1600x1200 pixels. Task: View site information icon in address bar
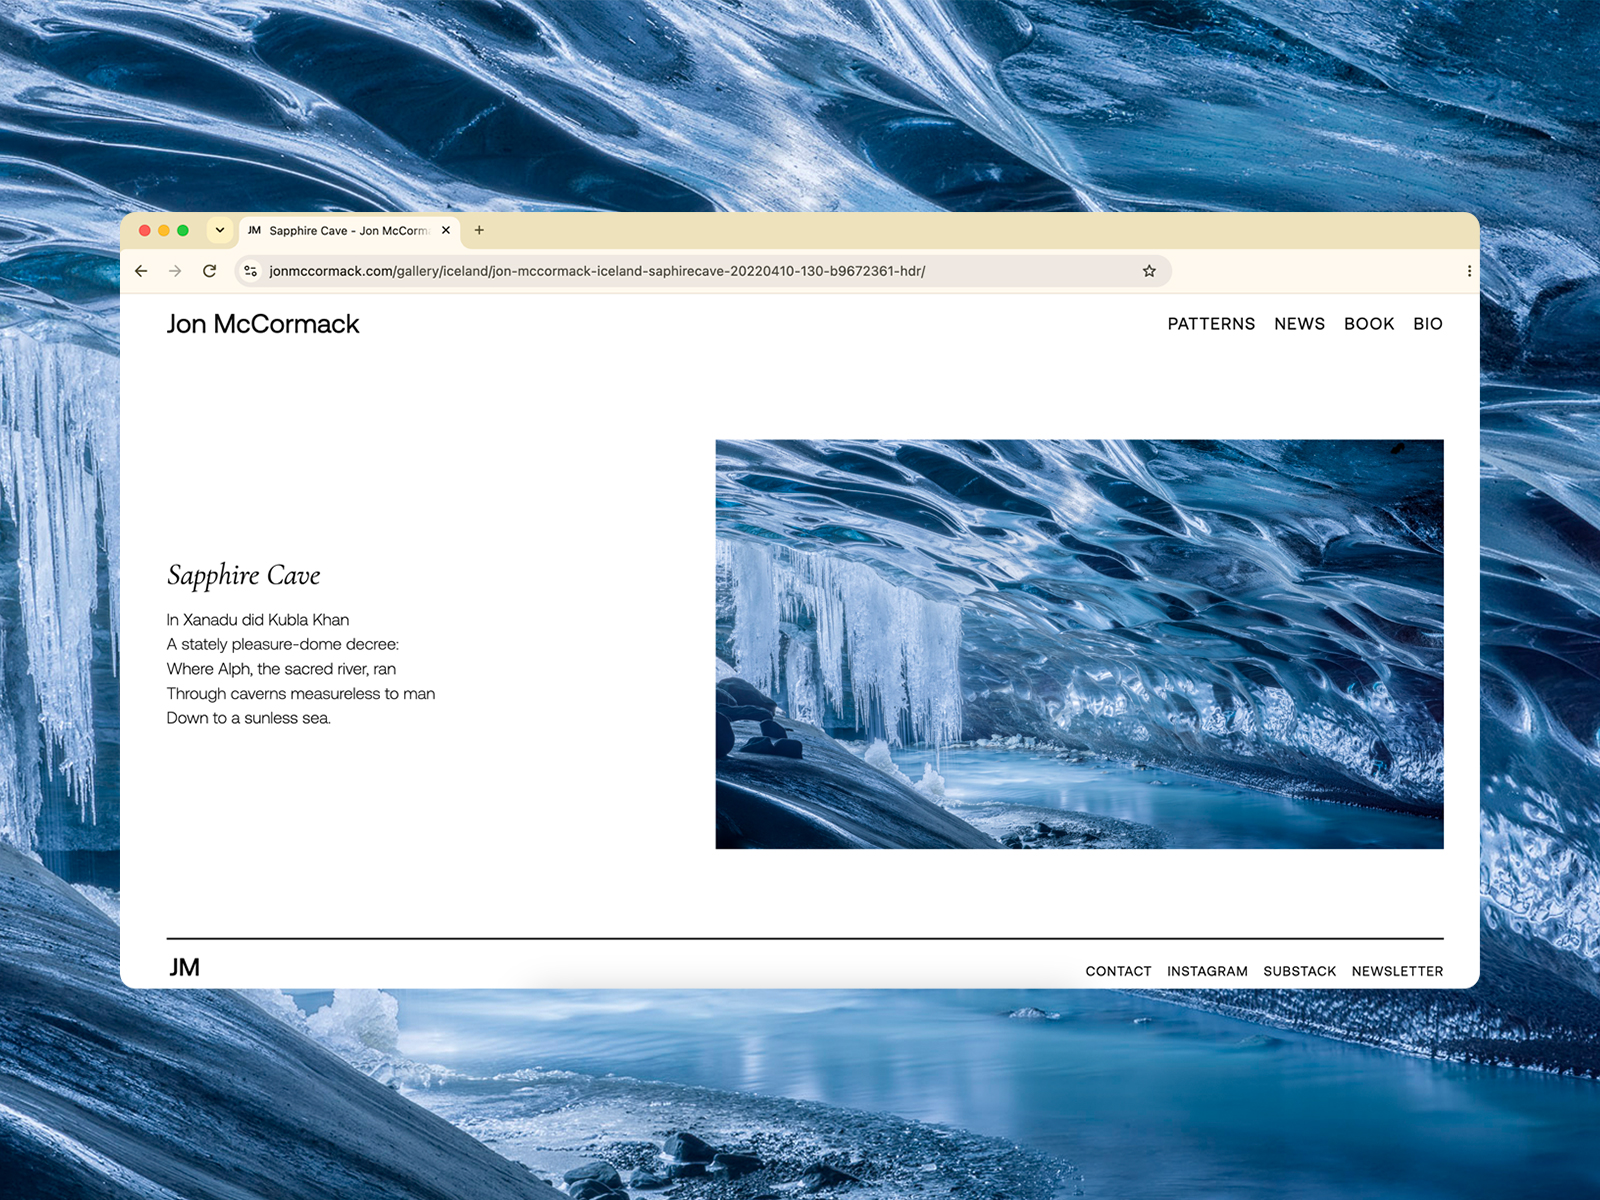[x=250, y=271]
